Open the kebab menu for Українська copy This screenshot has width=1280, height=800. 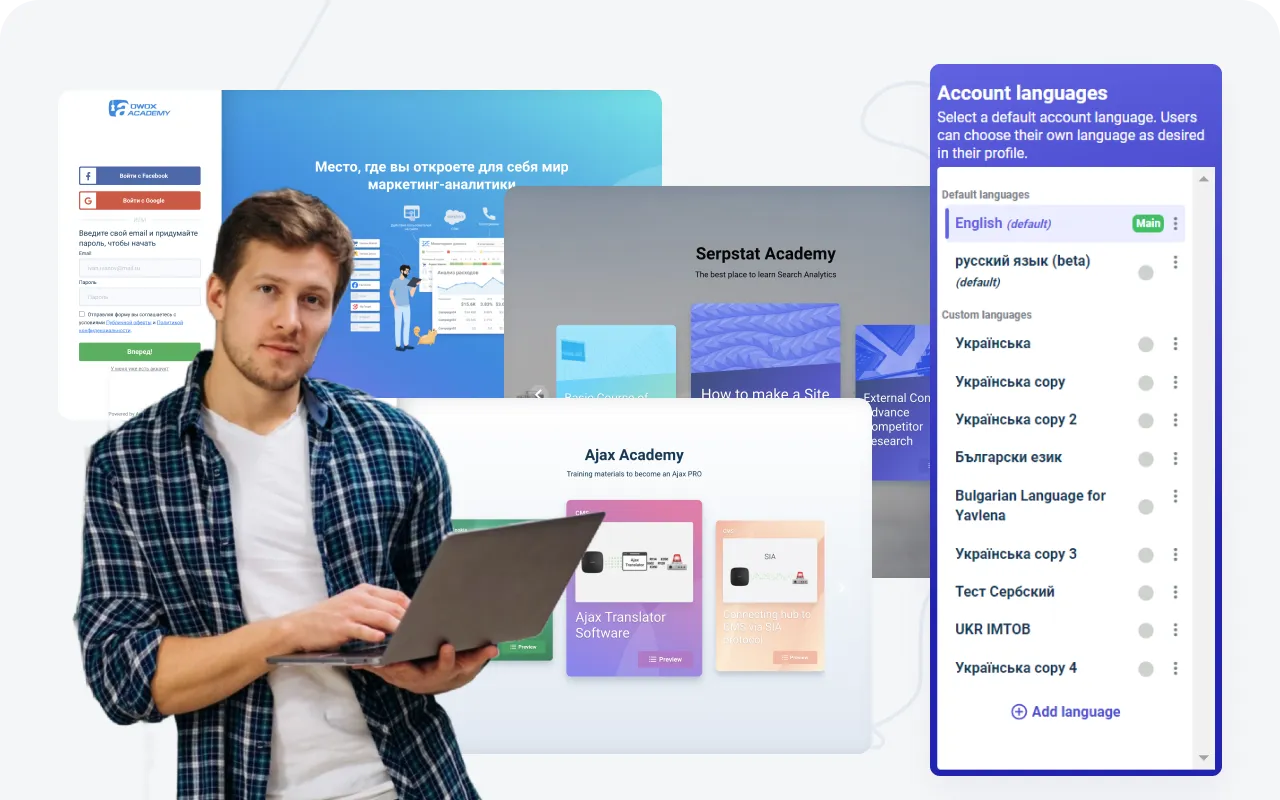coord(1175,382)
